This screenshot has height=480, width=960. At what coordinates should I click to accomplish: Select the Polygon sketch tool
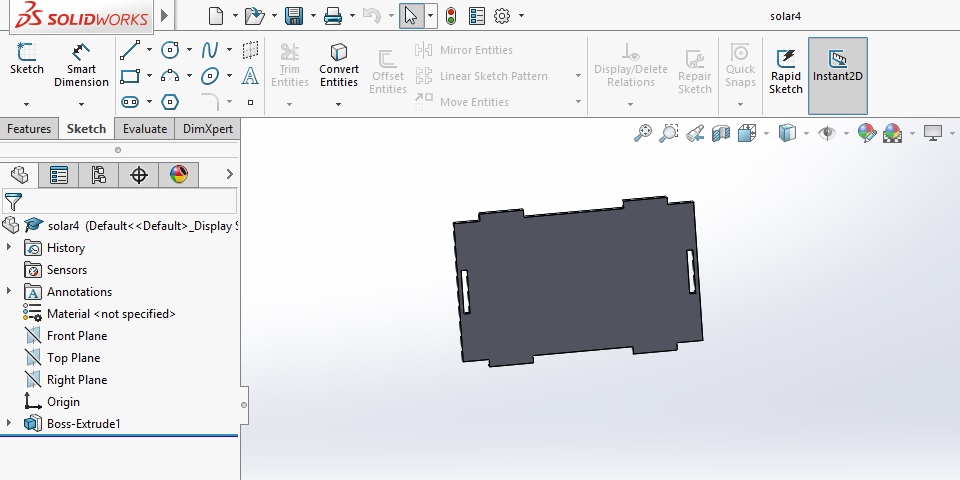[x=170, y=102]
